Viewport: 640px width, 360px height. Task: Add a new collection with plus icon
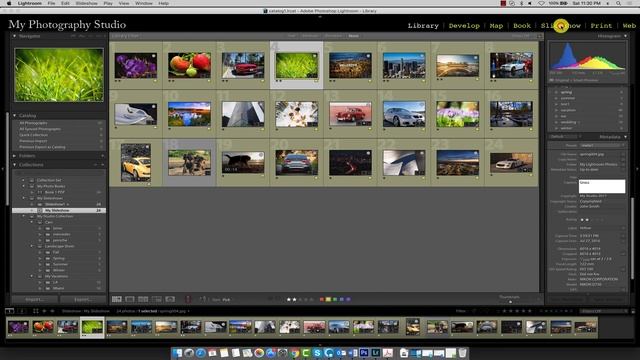[x=103, y=165]
